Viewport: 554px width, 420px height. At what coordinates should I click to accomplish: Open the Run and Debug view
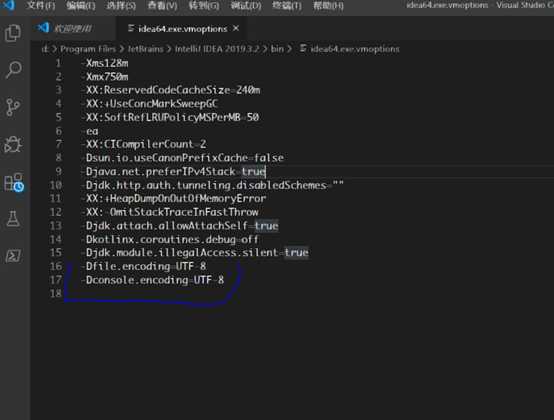[x=13, y=144]
